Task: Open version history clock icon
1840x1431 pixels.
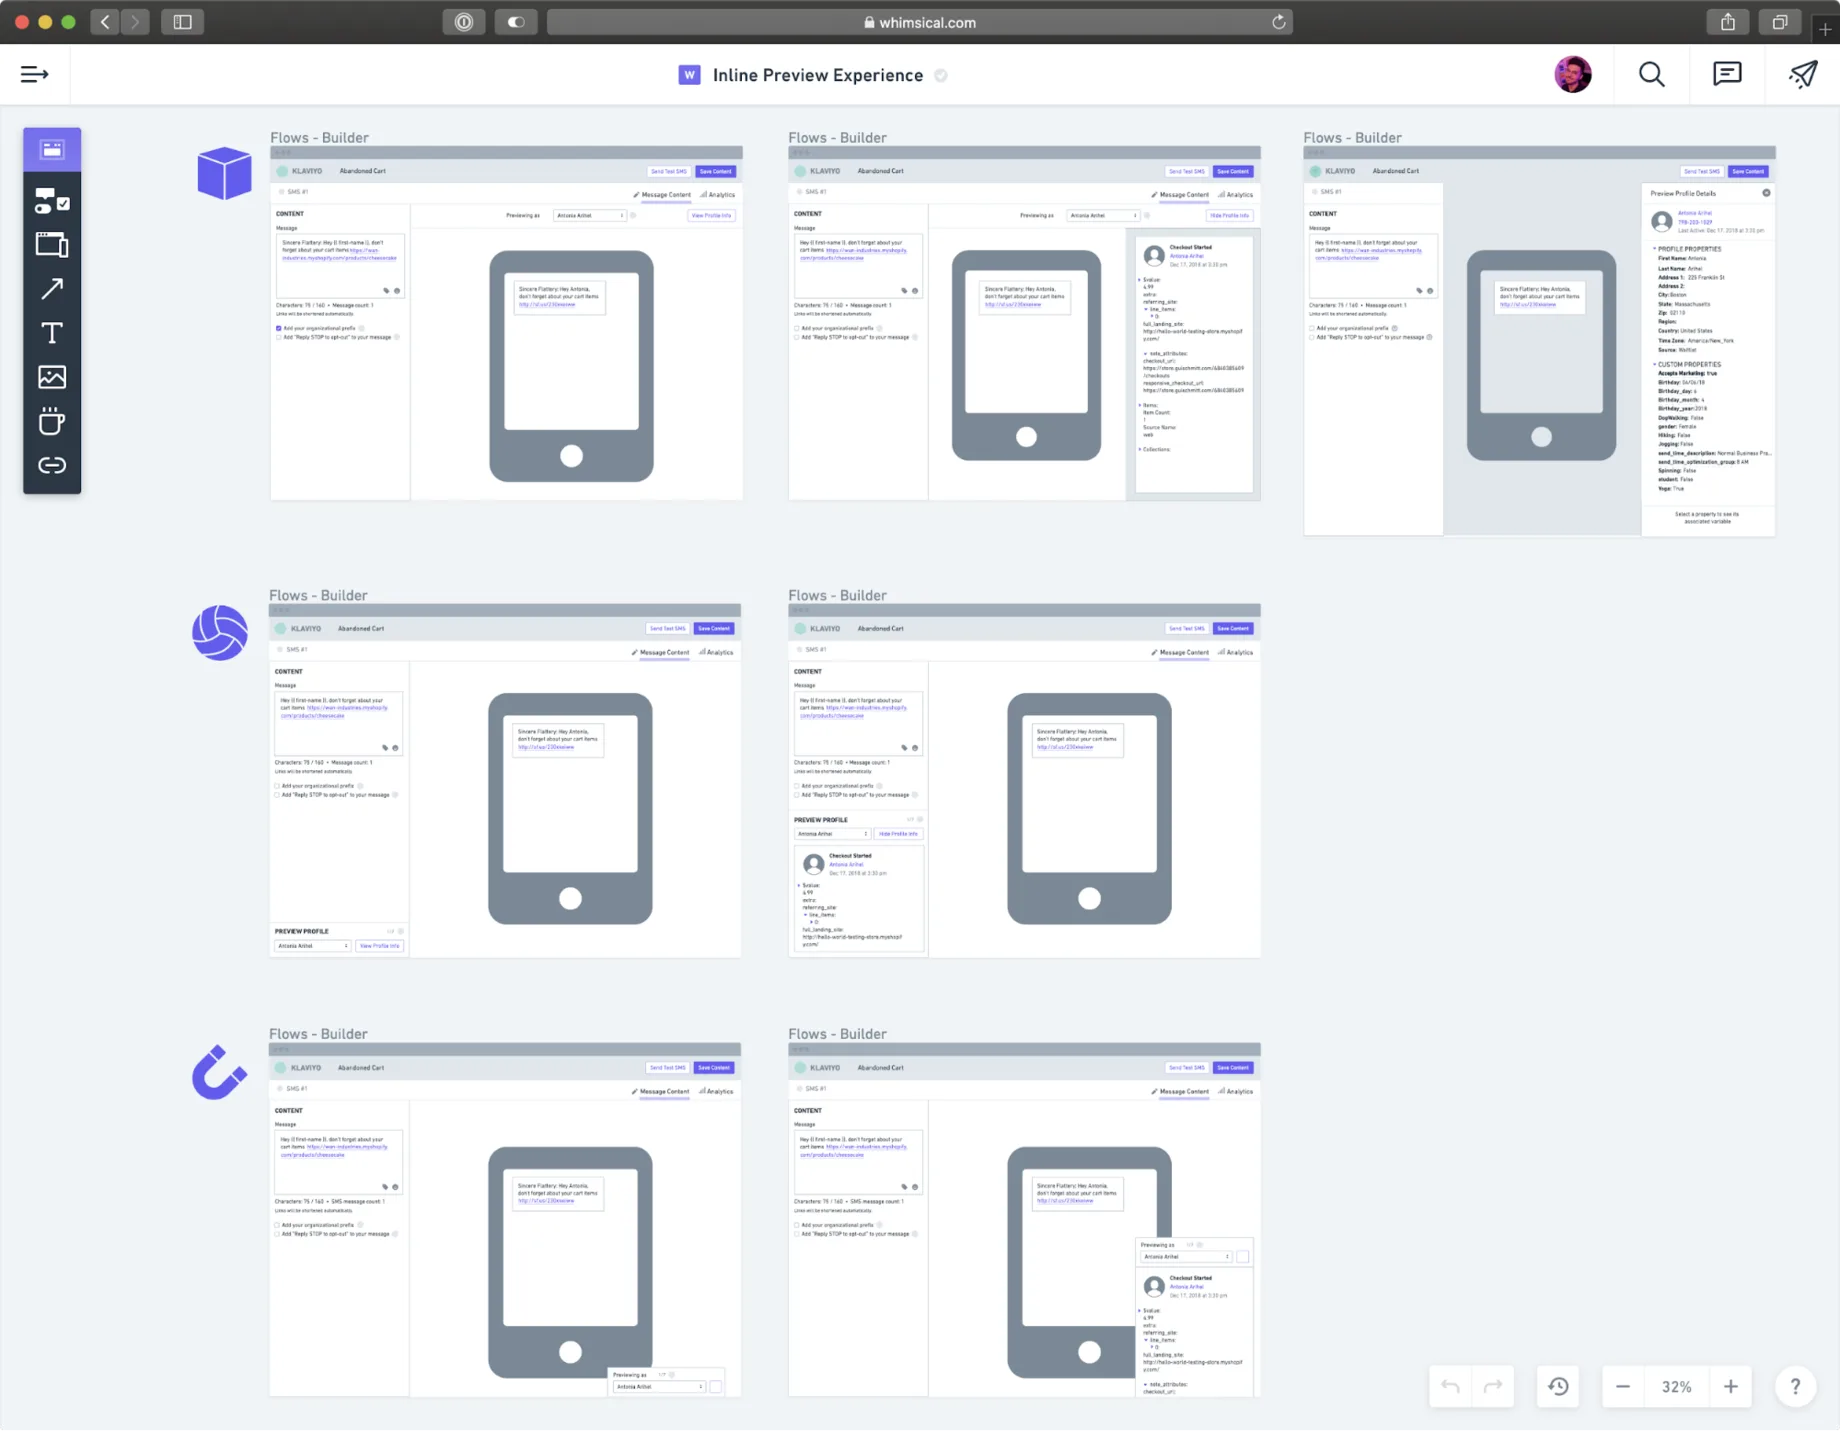Action: (x=1558, y=1387)
